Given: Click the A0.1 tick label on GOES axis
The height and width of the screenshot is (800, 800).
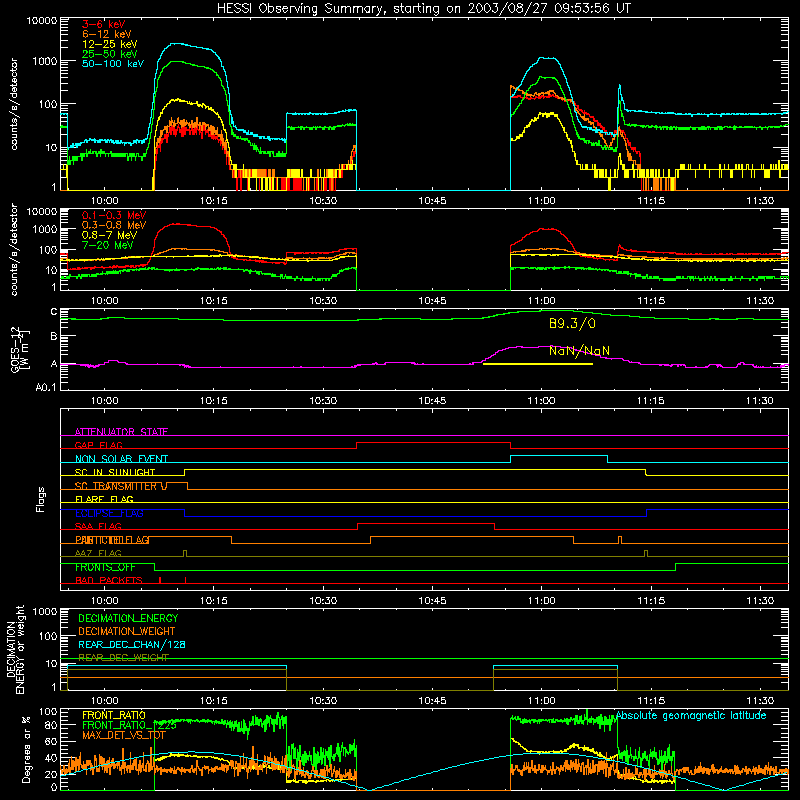Looking at the screenshot, I should 46,387.
